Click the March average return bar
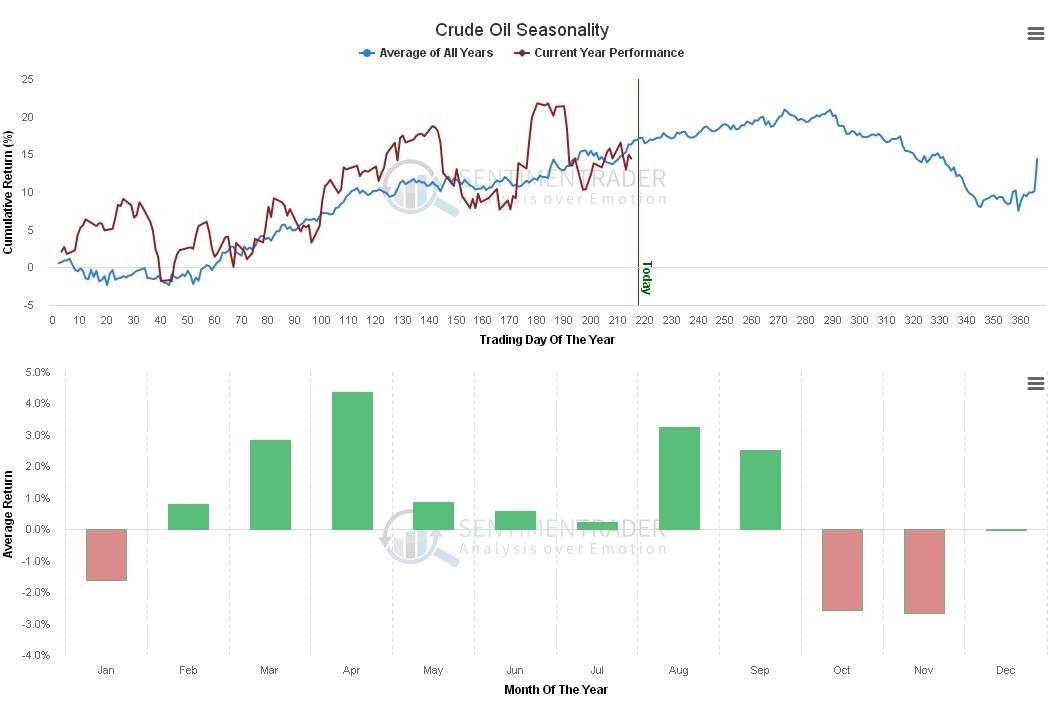Image resolution: width=1051 pixels, height=706 pixels. coord(270,484)
